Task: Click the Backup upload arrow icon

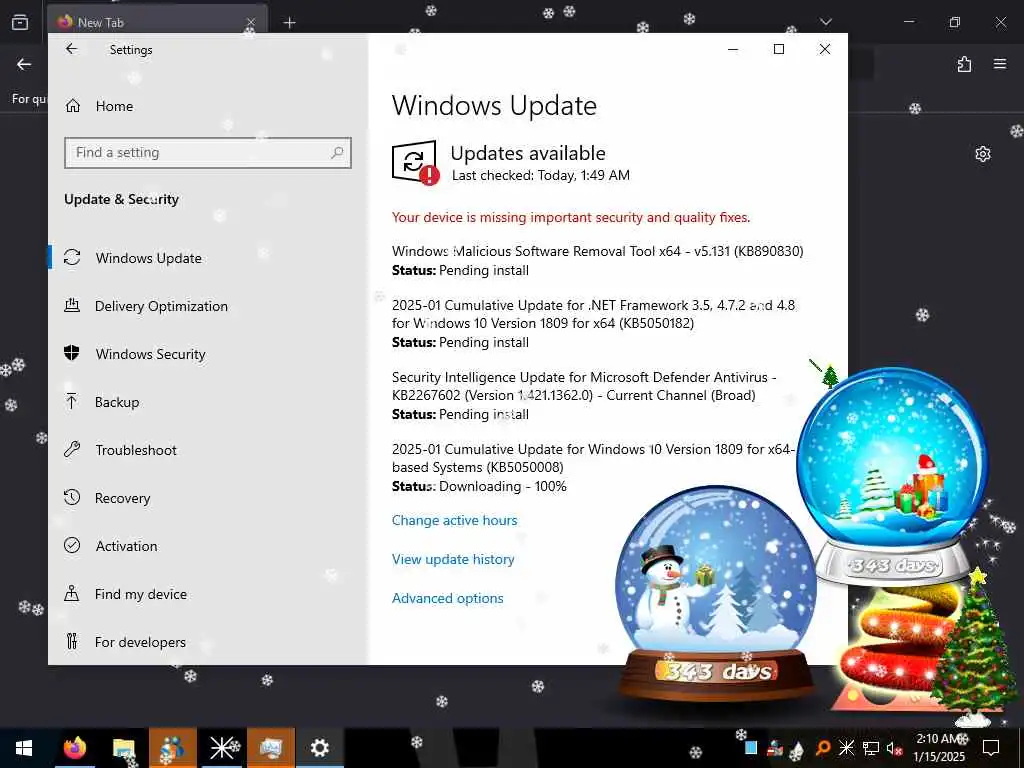Action: tap(72, 401)
